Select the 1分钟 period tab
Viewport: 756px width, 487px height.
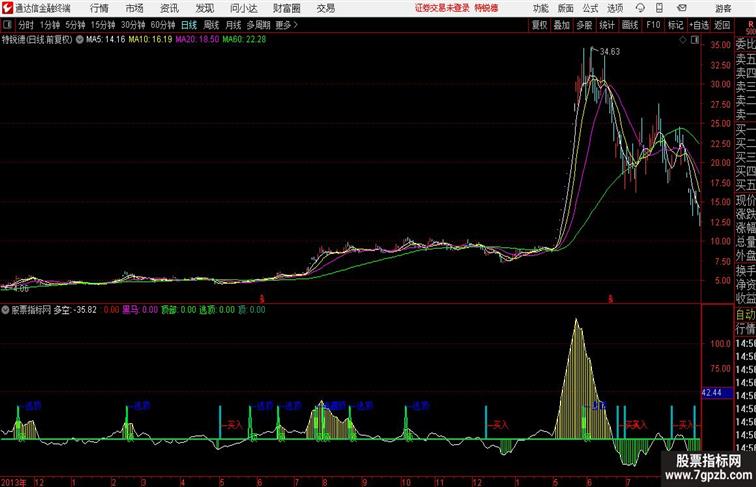pos(50,25)
